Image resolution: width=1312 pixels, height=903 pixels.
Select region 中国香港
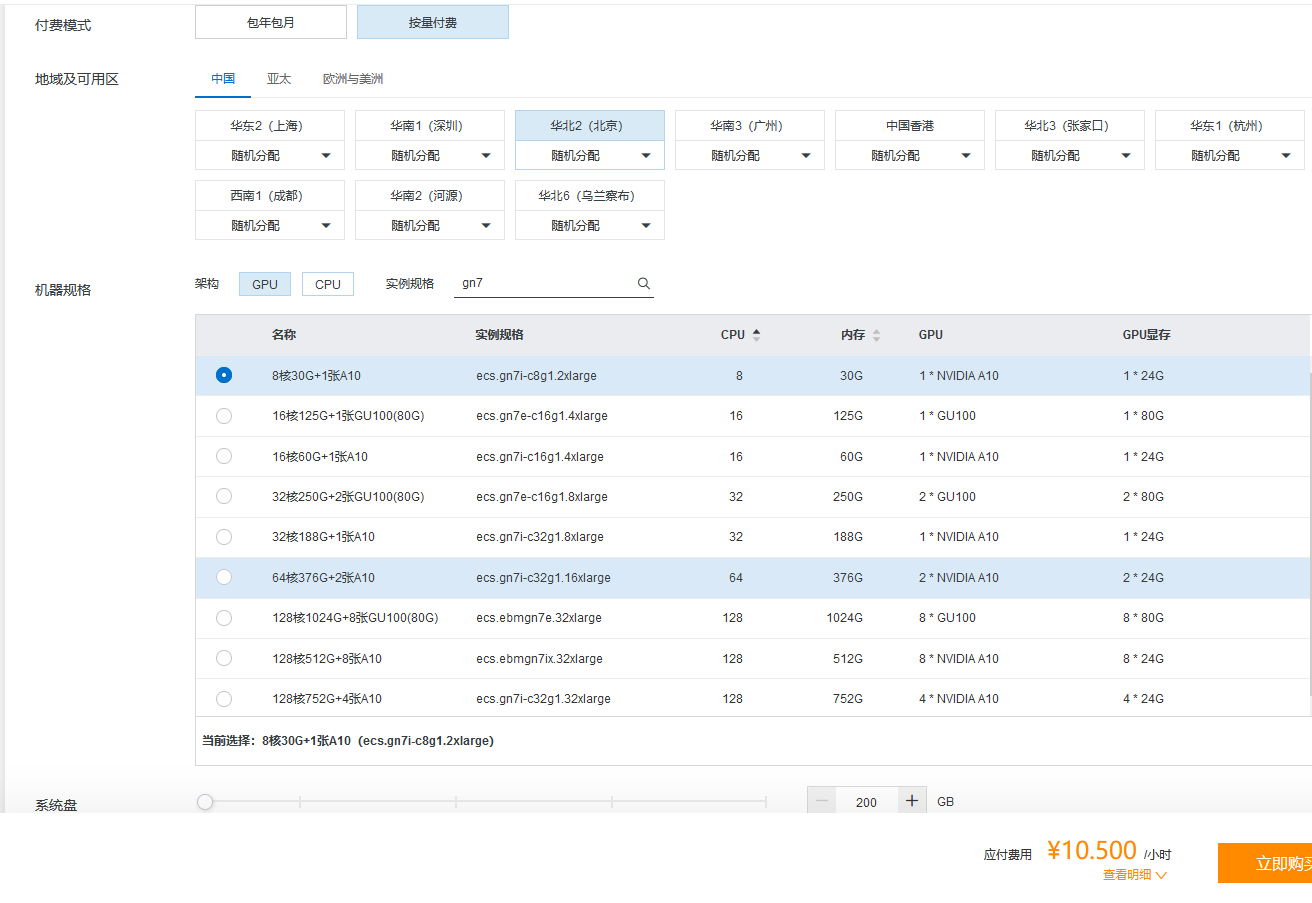pos(910,126)
